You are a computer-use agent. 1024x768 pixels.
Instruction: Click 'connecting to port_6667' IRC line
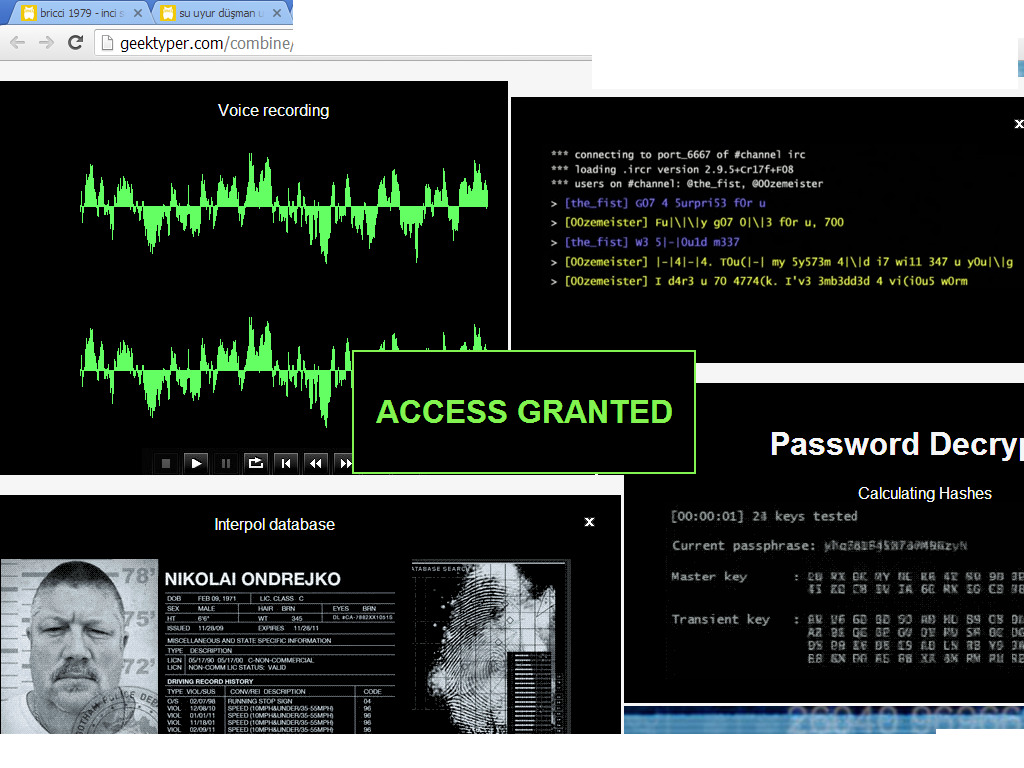point(679,155)
